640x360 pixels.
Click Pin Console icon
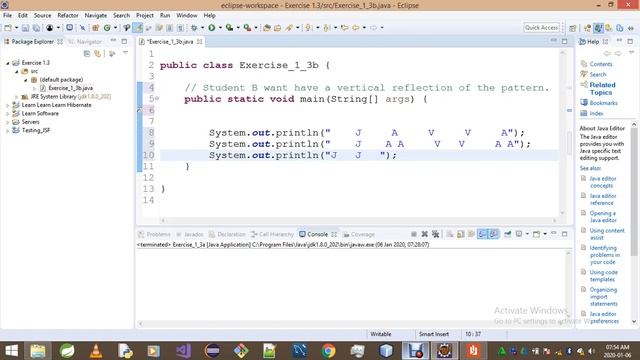coord(508,234)
